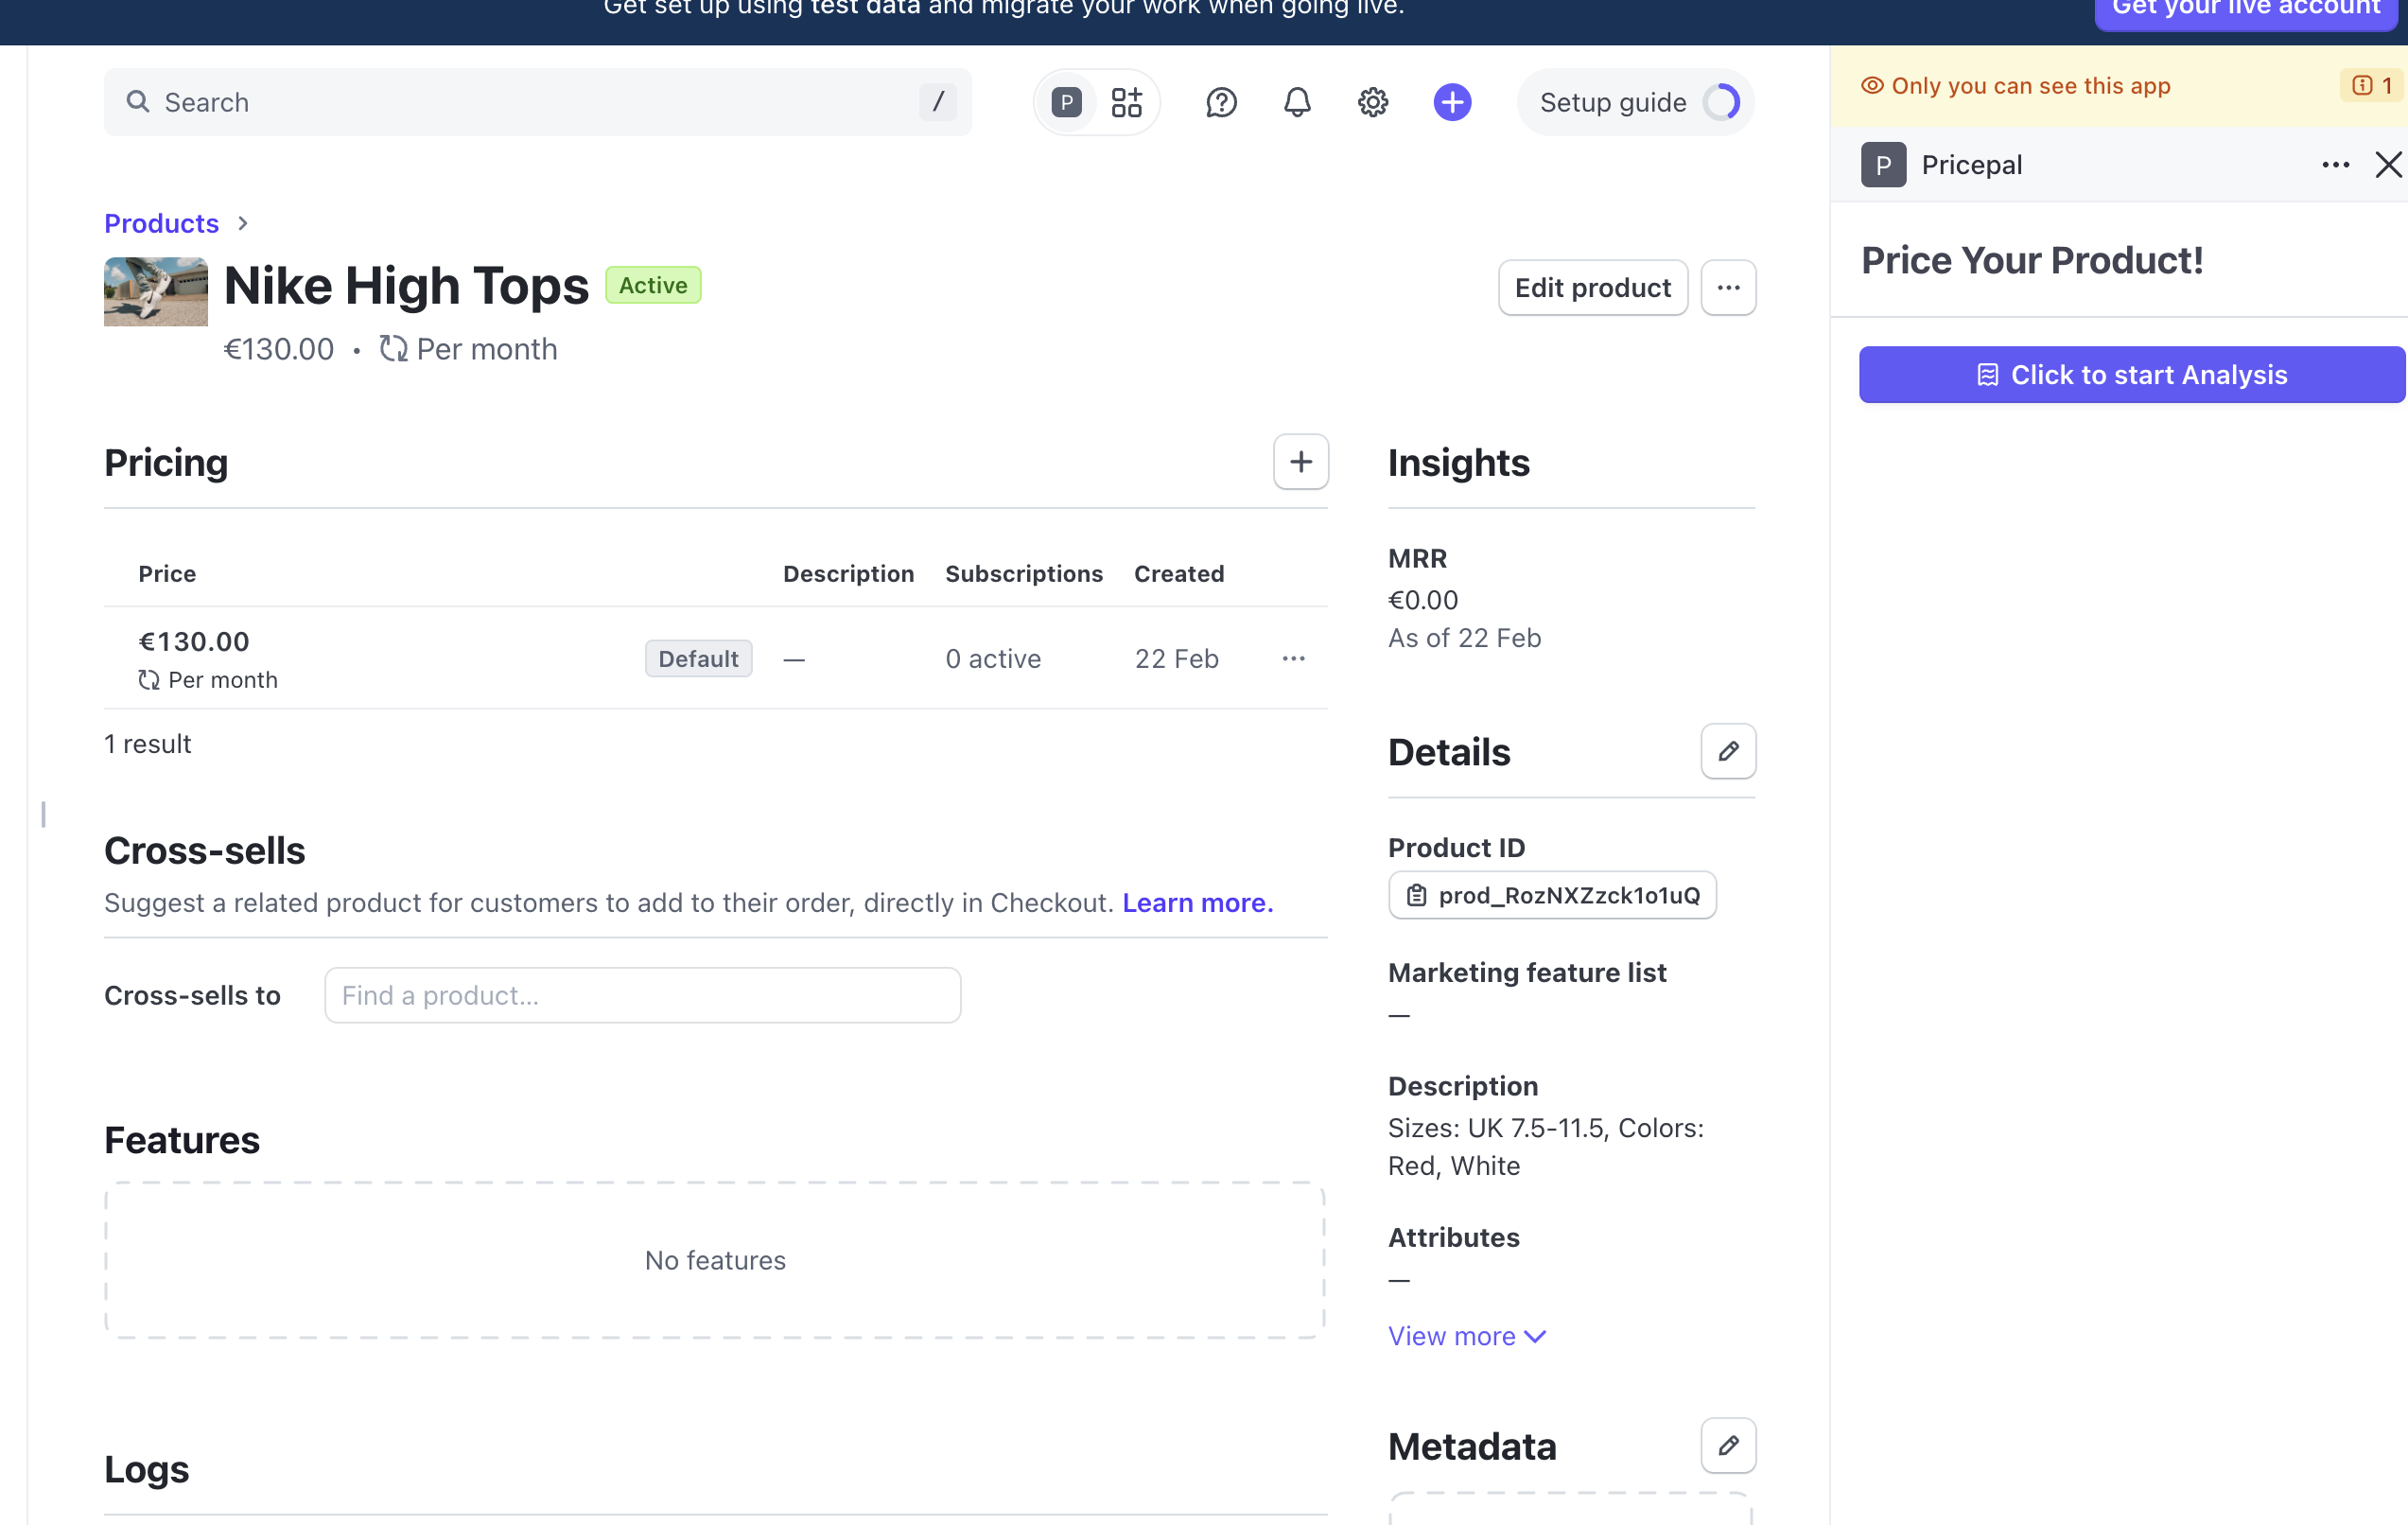
Task: Select the Pricepal app icon in toolbar
Action: click(1066, 102)
